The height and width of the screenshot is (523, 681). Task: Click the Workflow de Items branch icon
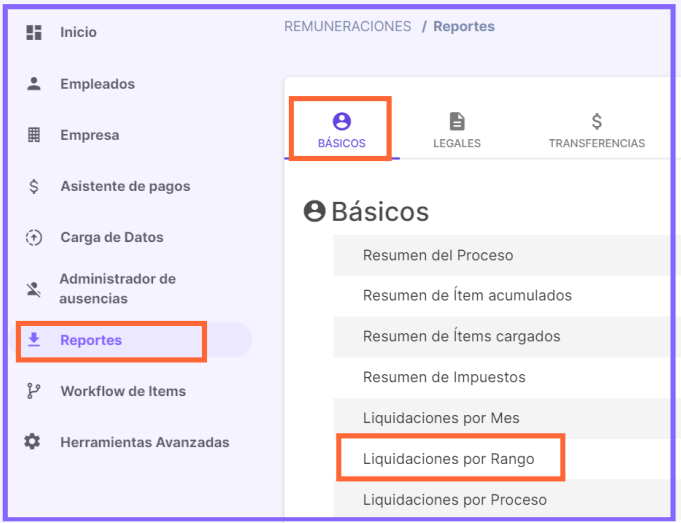point(34,391)
